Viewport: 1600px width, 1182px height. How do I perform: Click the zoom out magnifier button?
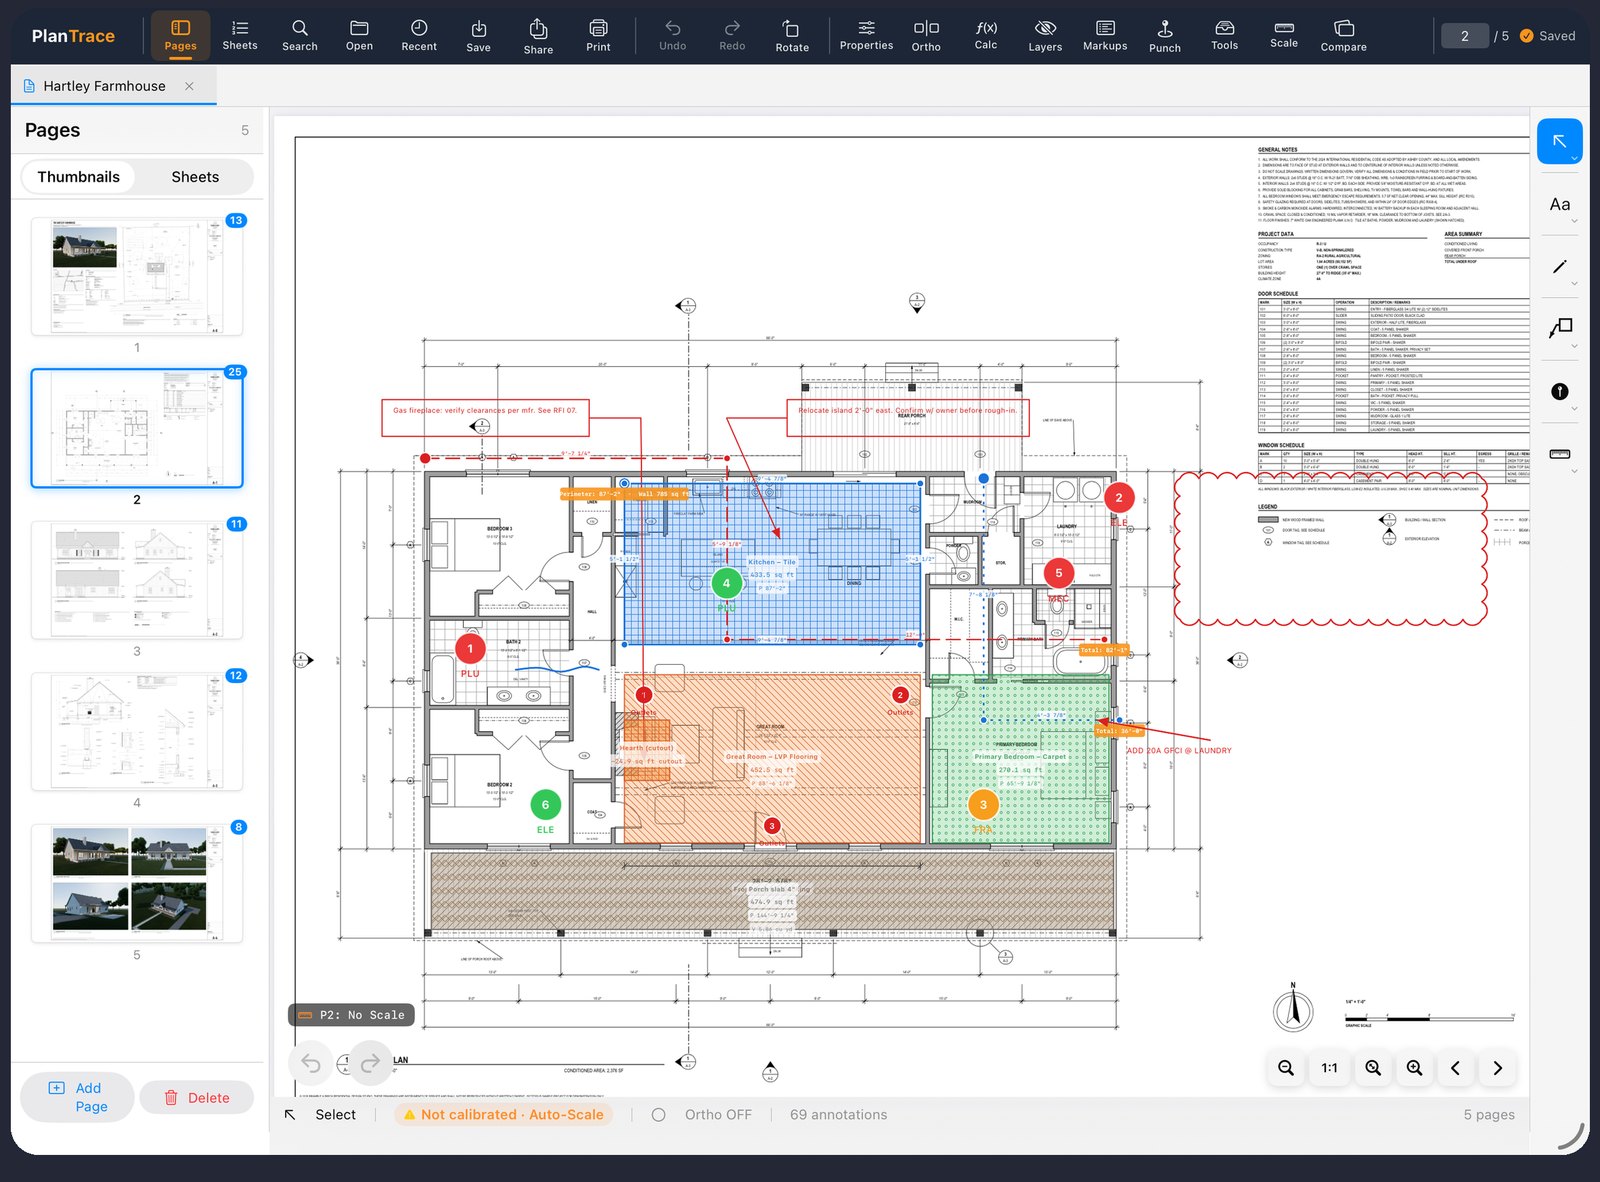[1286, 1068]
